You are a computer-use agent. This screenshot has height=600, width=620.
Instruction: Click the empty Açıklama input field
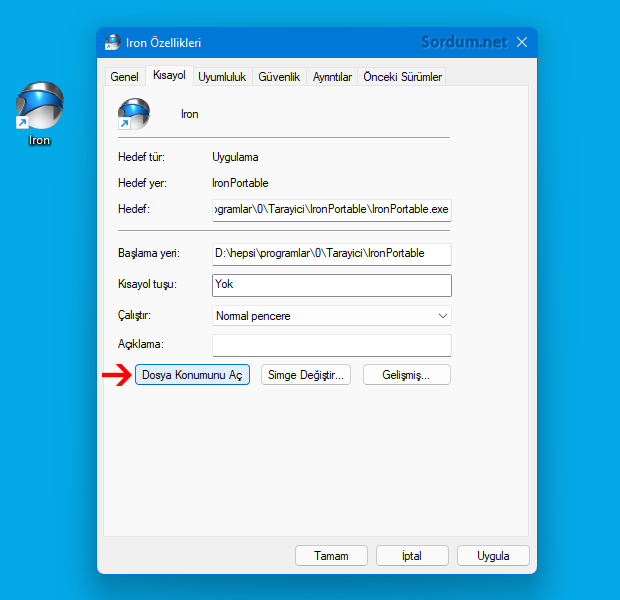332,345
